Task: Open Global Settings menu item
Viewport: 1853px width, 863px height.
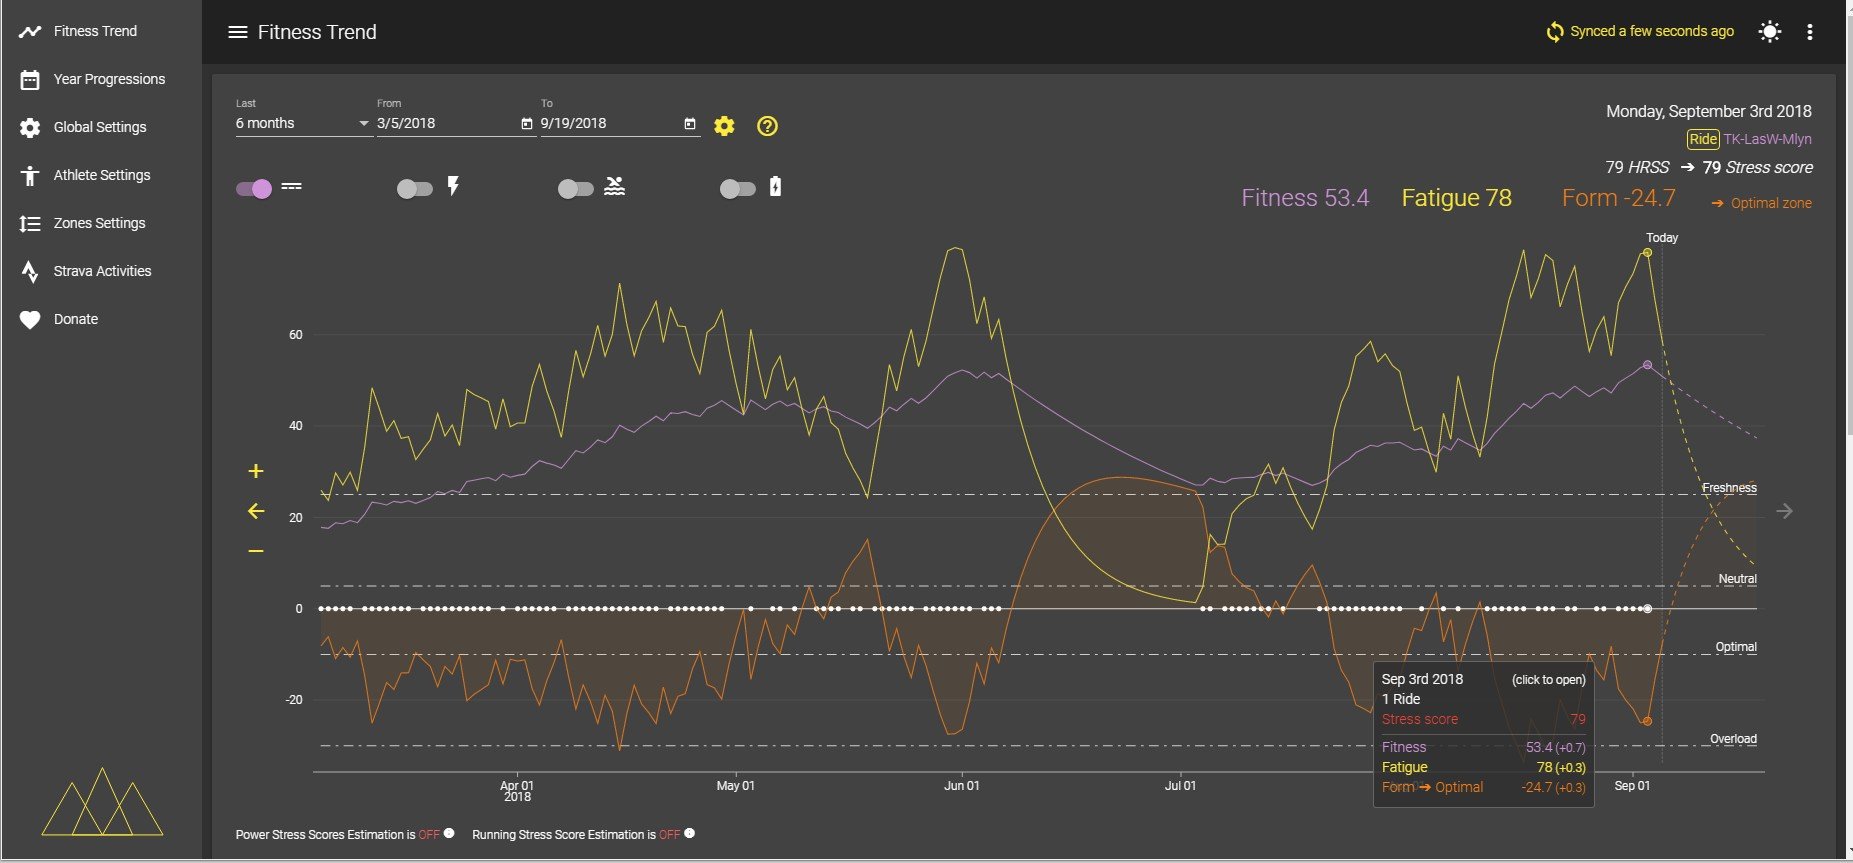Action: tap(101, 128)
